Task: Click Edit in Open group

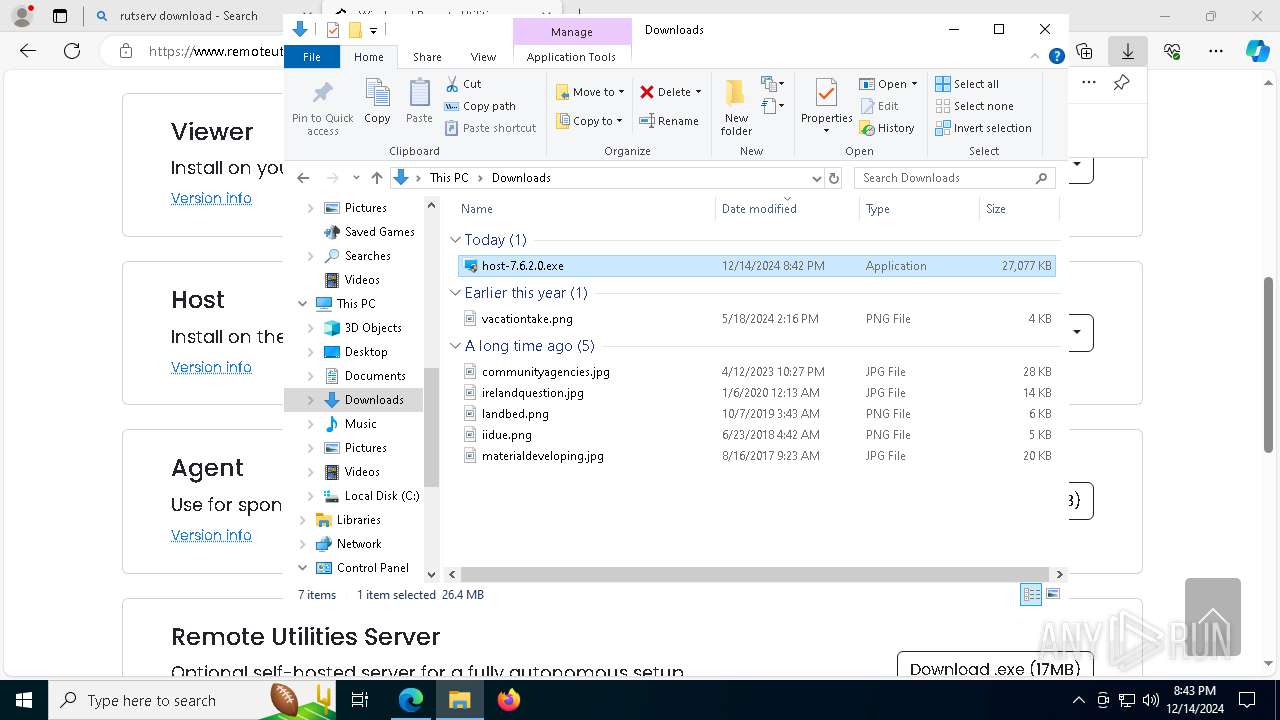Action: click(878, 106)
